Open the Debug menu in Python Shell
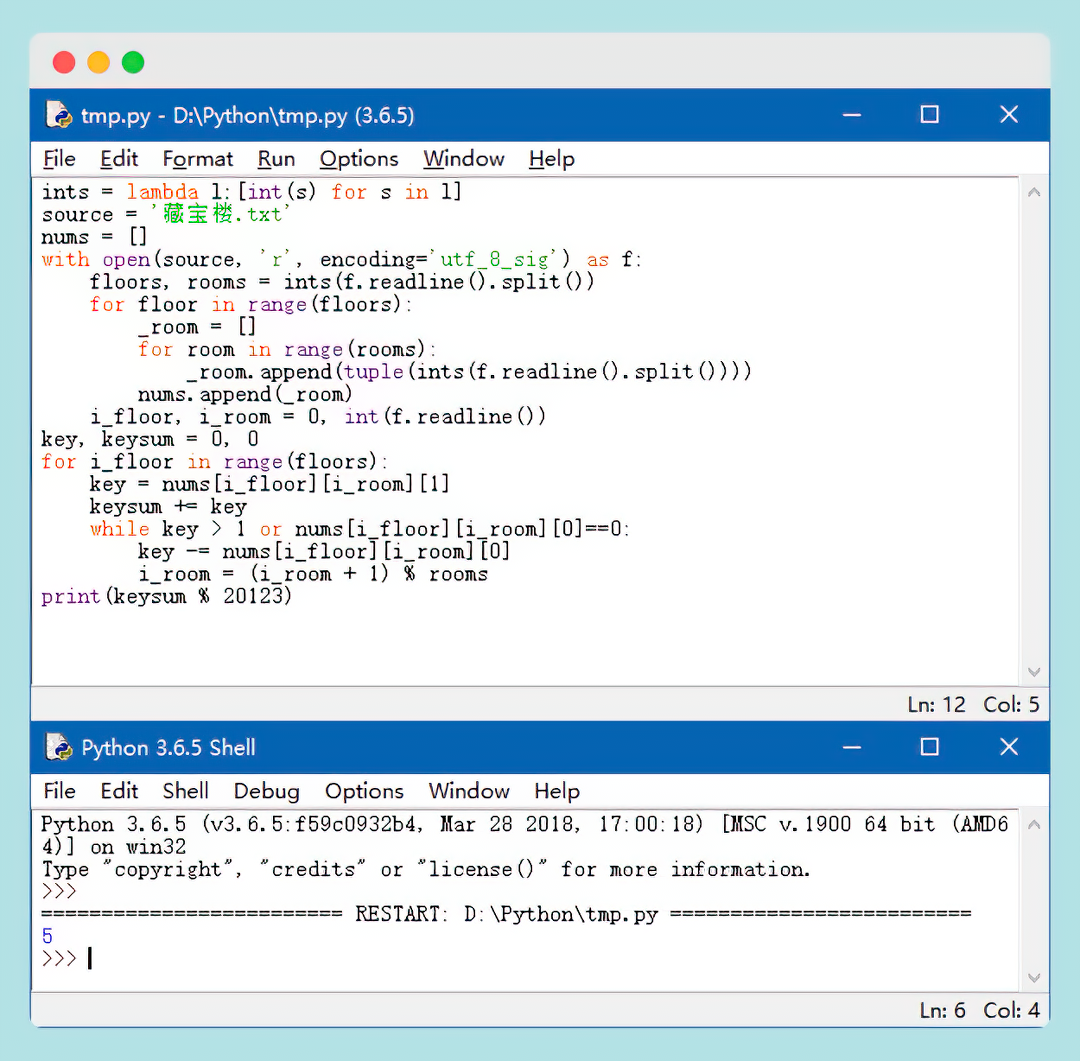This screenshot has width=1080, height=1061. (x=267, y=791)
